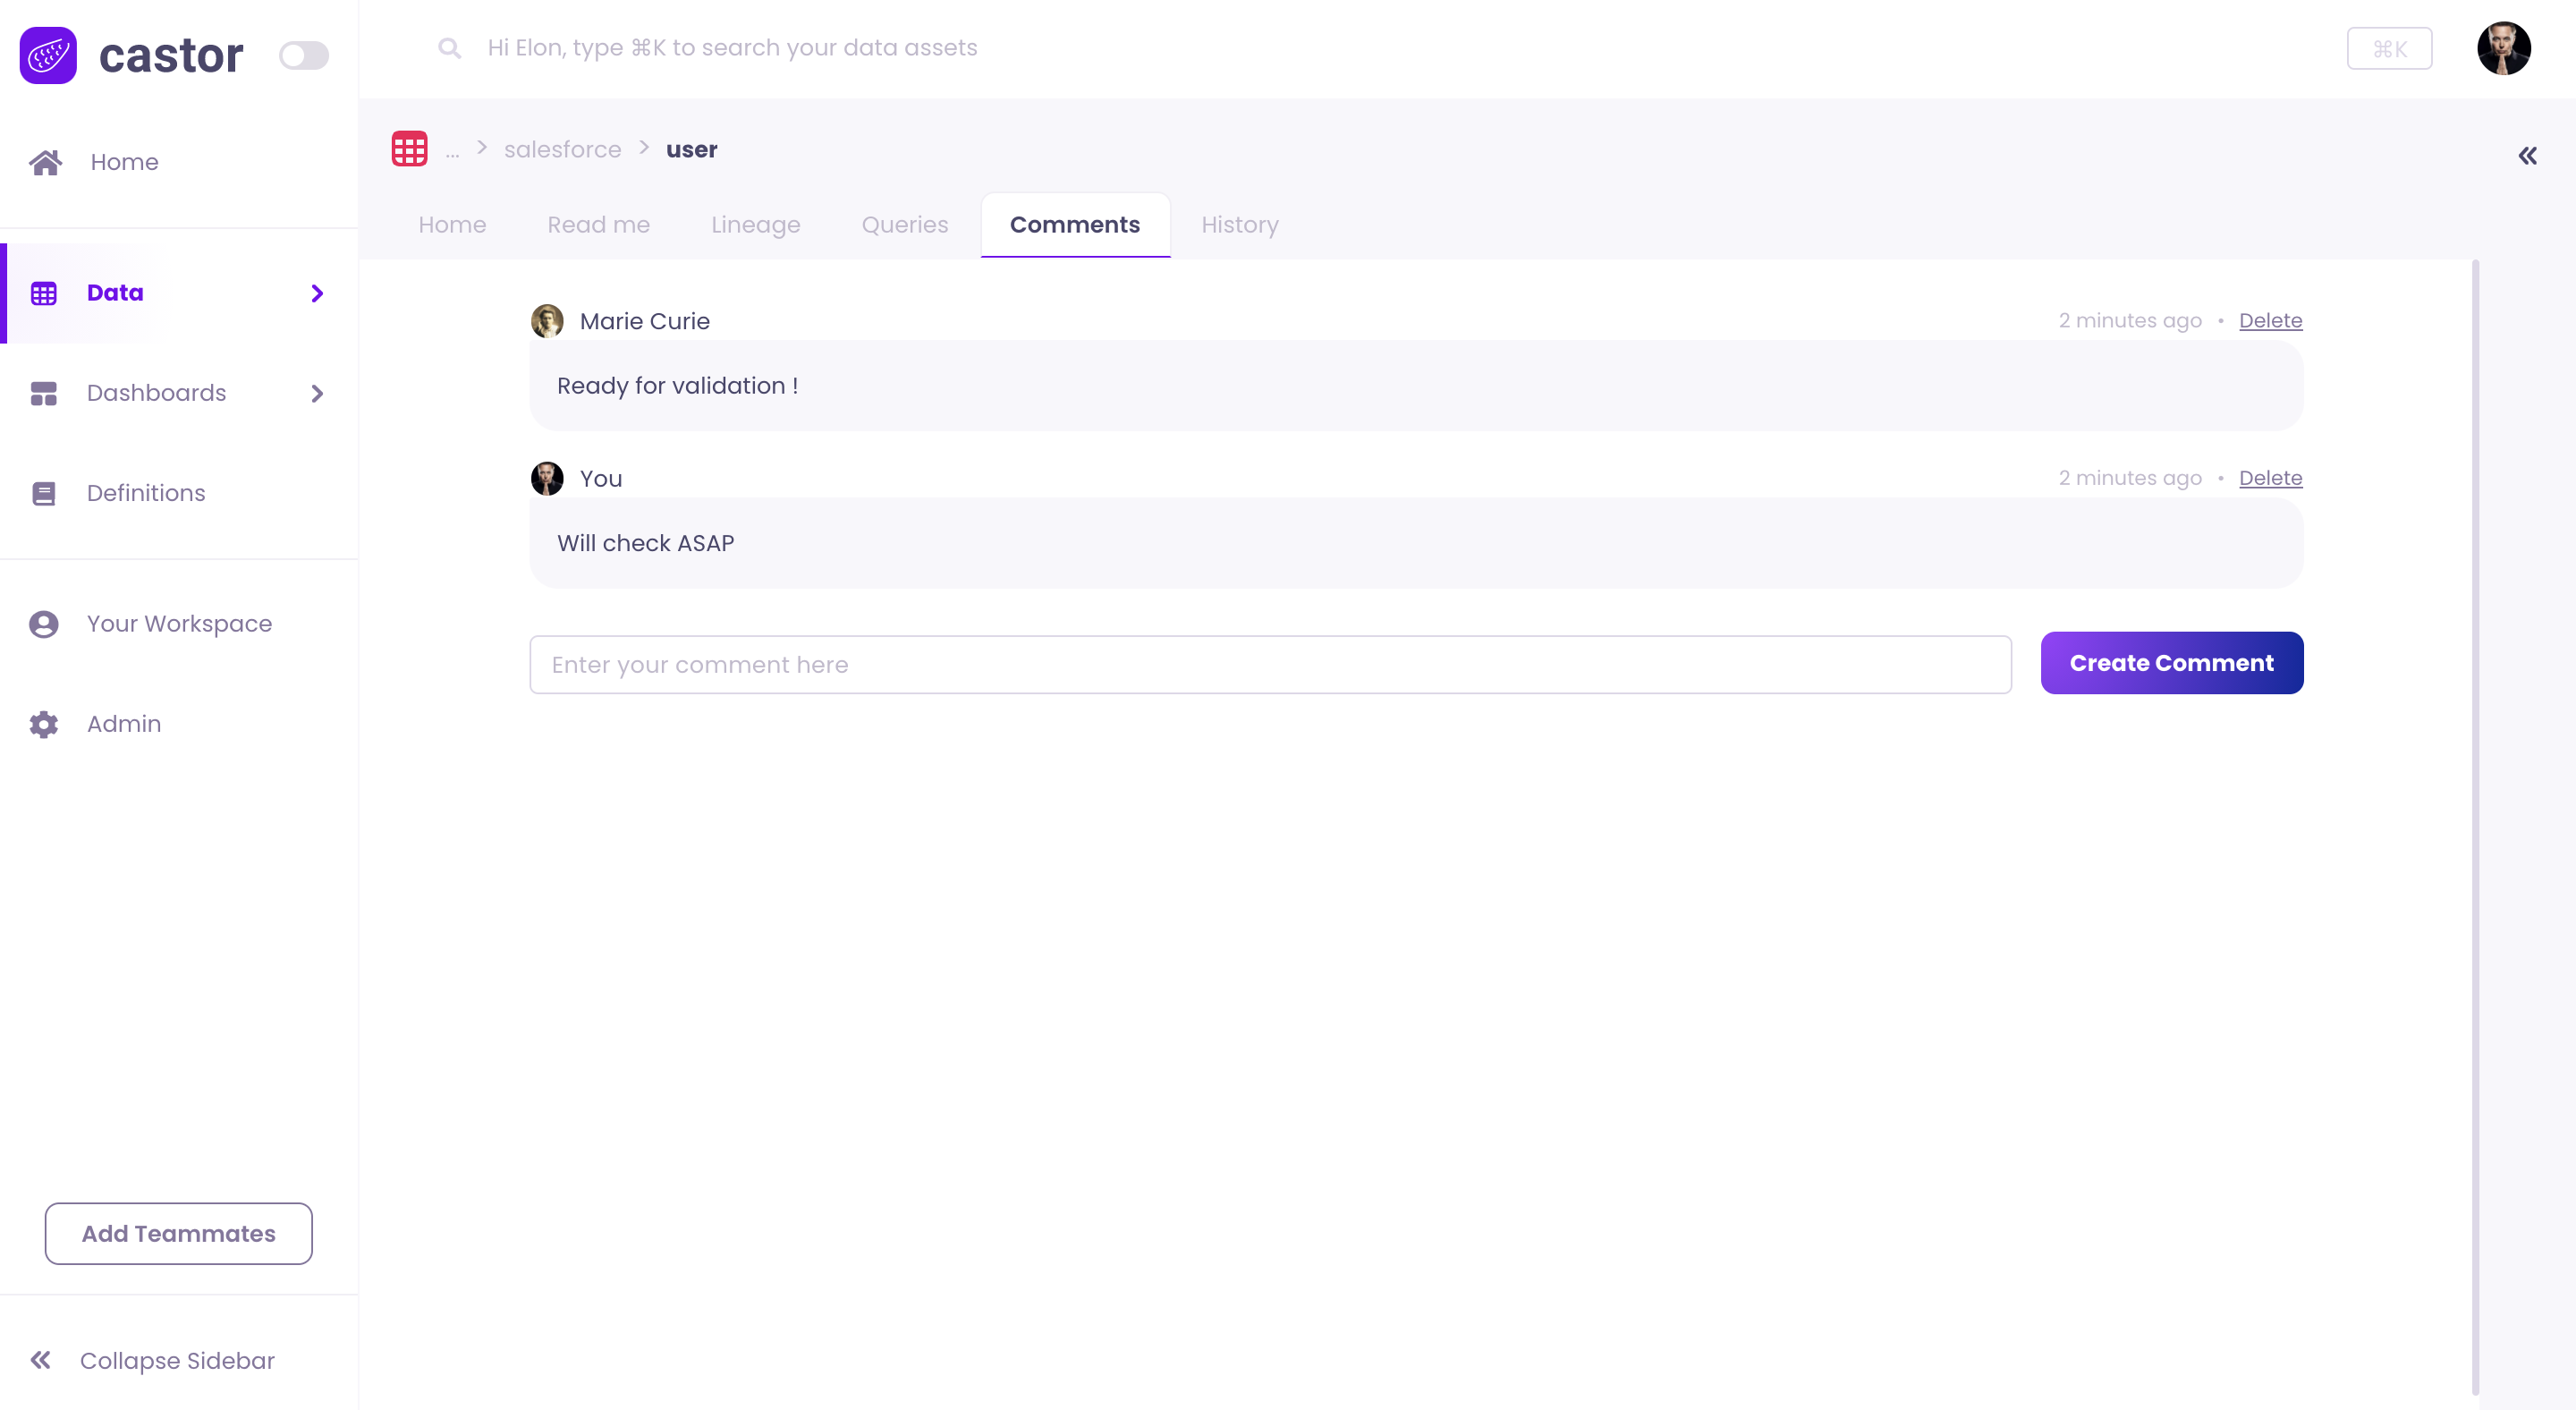Switch to the Lineage tab
2576x1410 pixels.
click(755, 225)
